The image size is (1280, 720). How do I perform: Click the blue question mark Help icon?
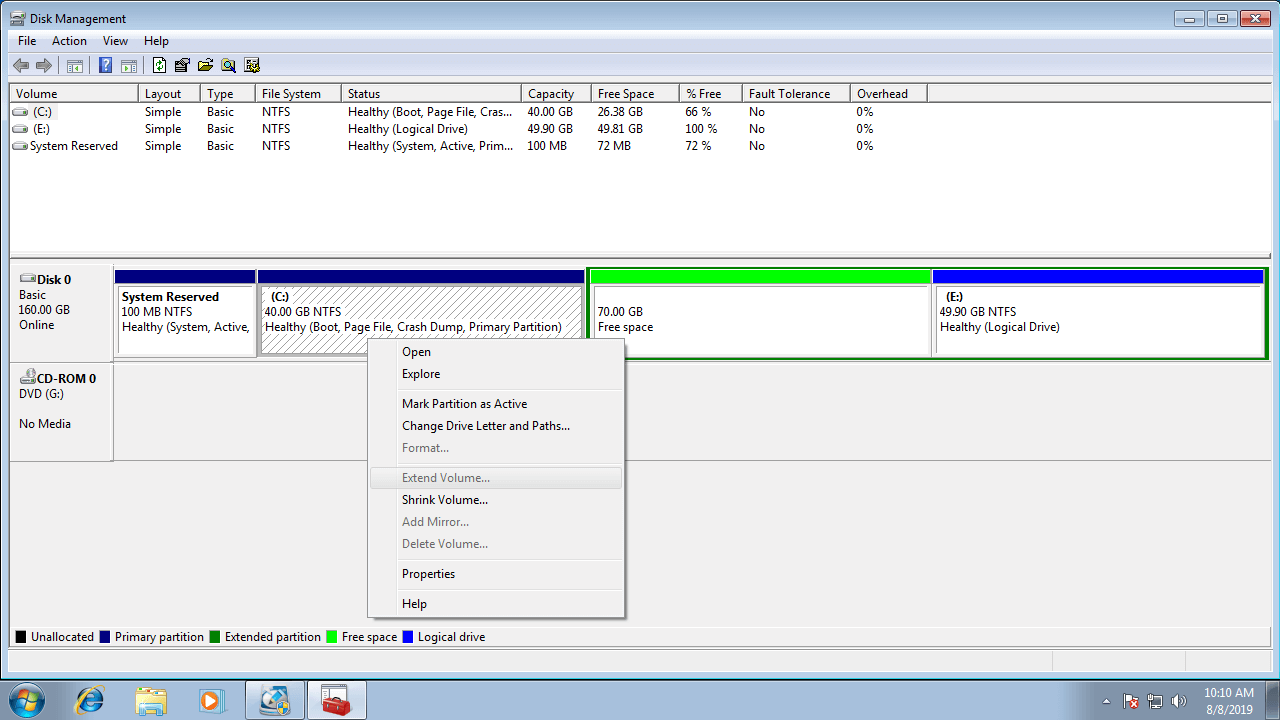[105, 66]
